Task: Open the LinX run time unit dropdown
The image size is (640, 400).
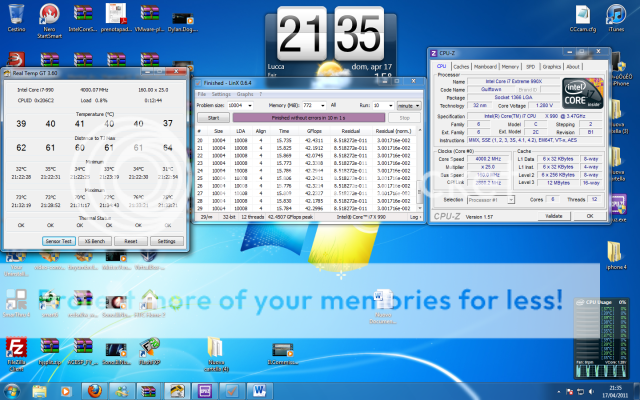Action: coord(411,104)
